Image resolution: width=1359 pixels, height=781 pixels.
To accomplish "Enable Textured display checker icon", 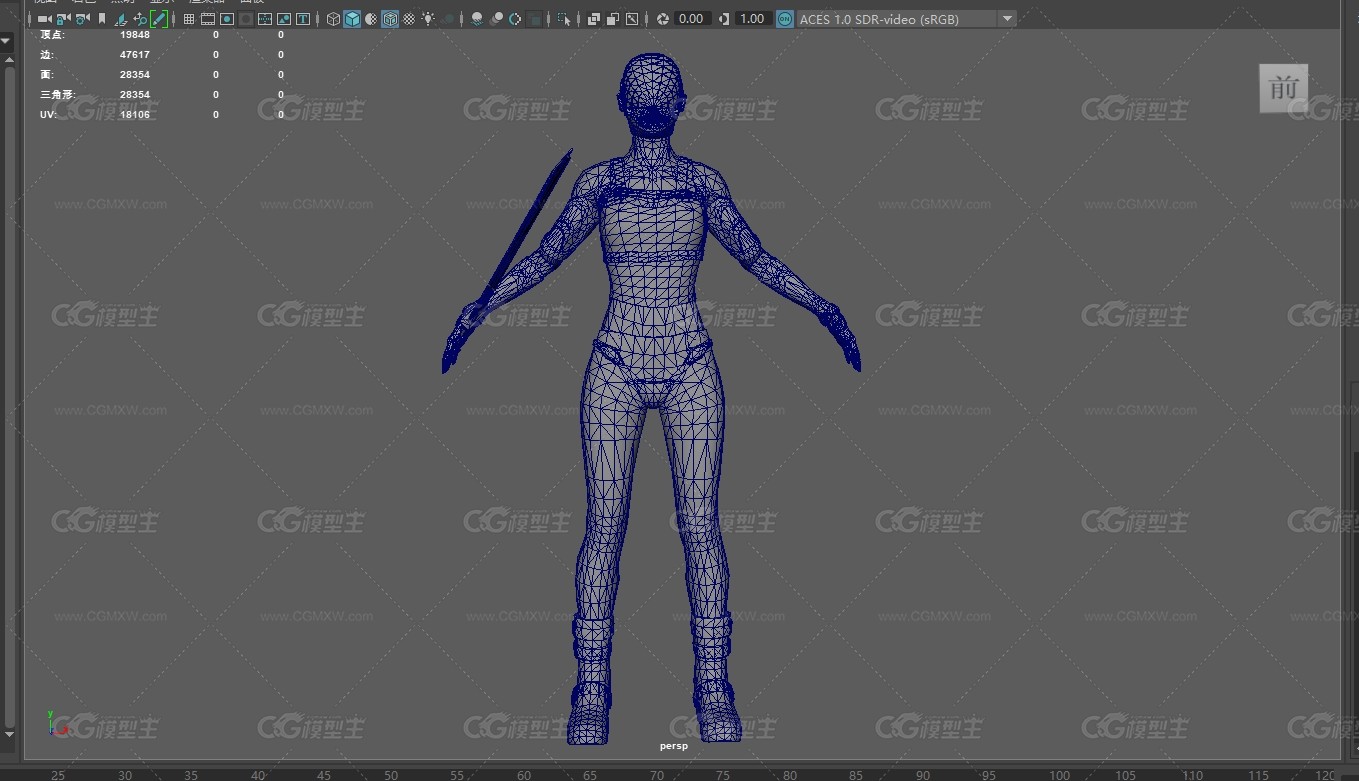I will (409, 19).
